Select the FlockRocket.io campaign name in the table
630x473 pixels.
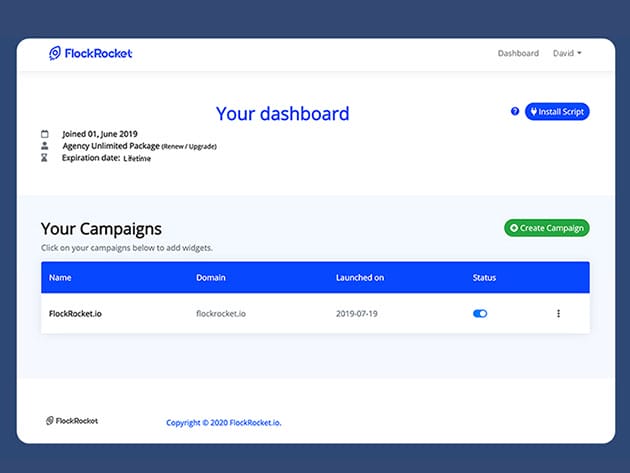point(75,313)
